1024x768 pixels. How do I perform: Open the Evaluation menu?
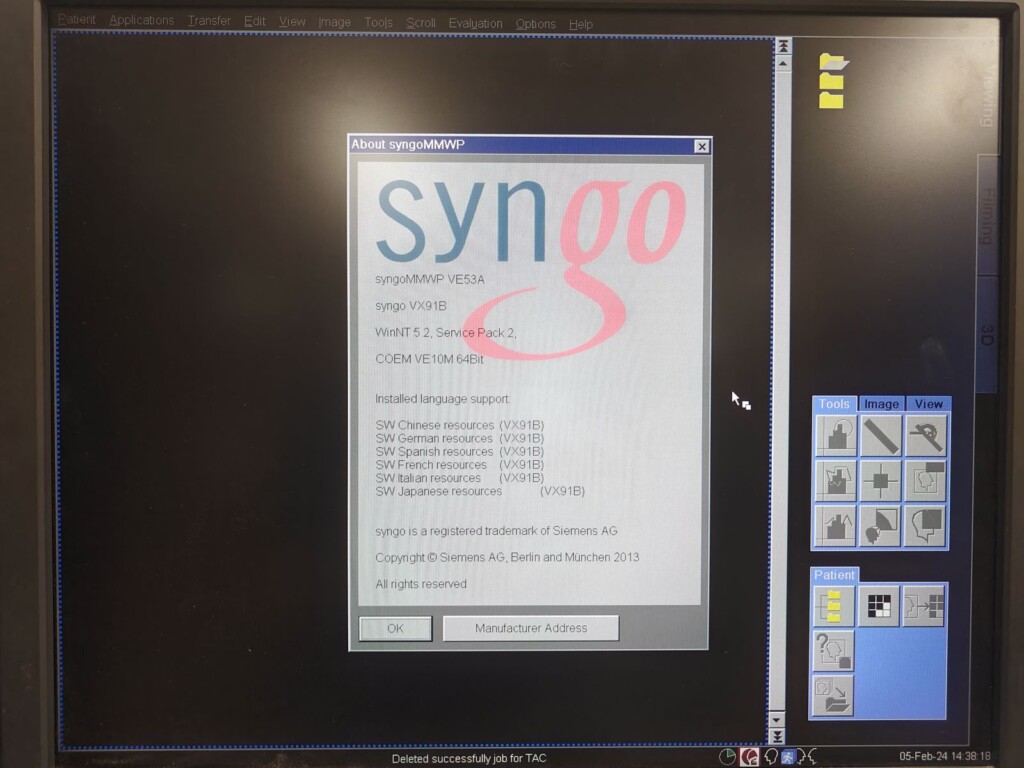pyautogui.click(x=475, y=23)
